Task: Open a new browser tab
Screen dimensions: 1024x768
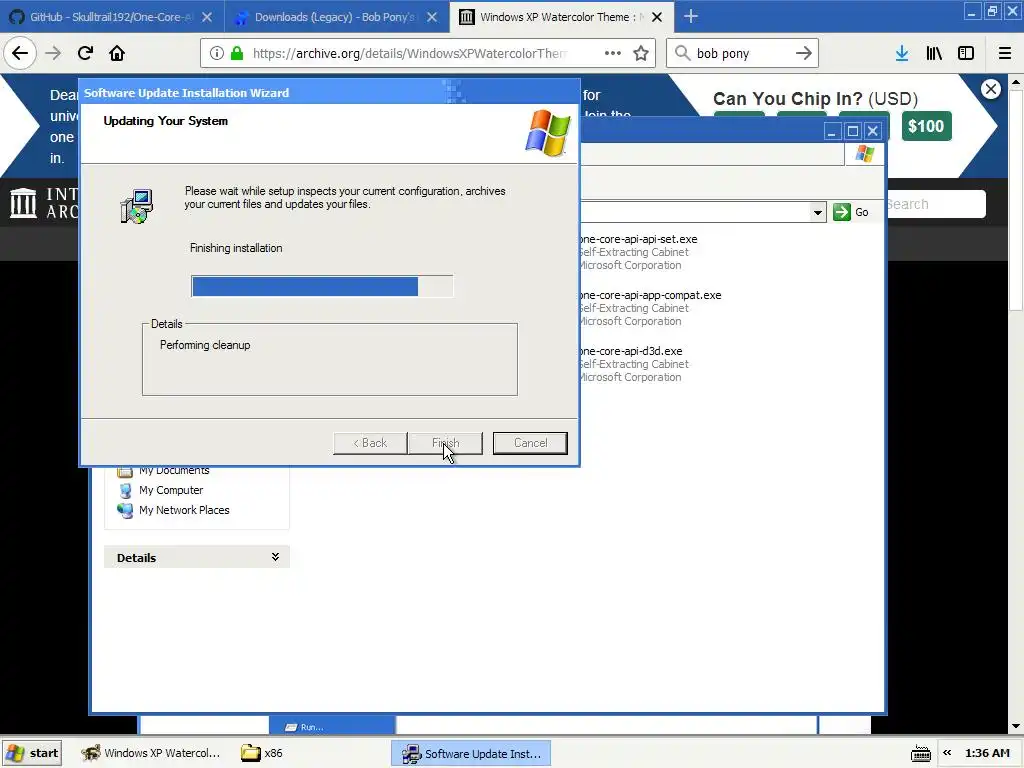Action: pos(690,16)
